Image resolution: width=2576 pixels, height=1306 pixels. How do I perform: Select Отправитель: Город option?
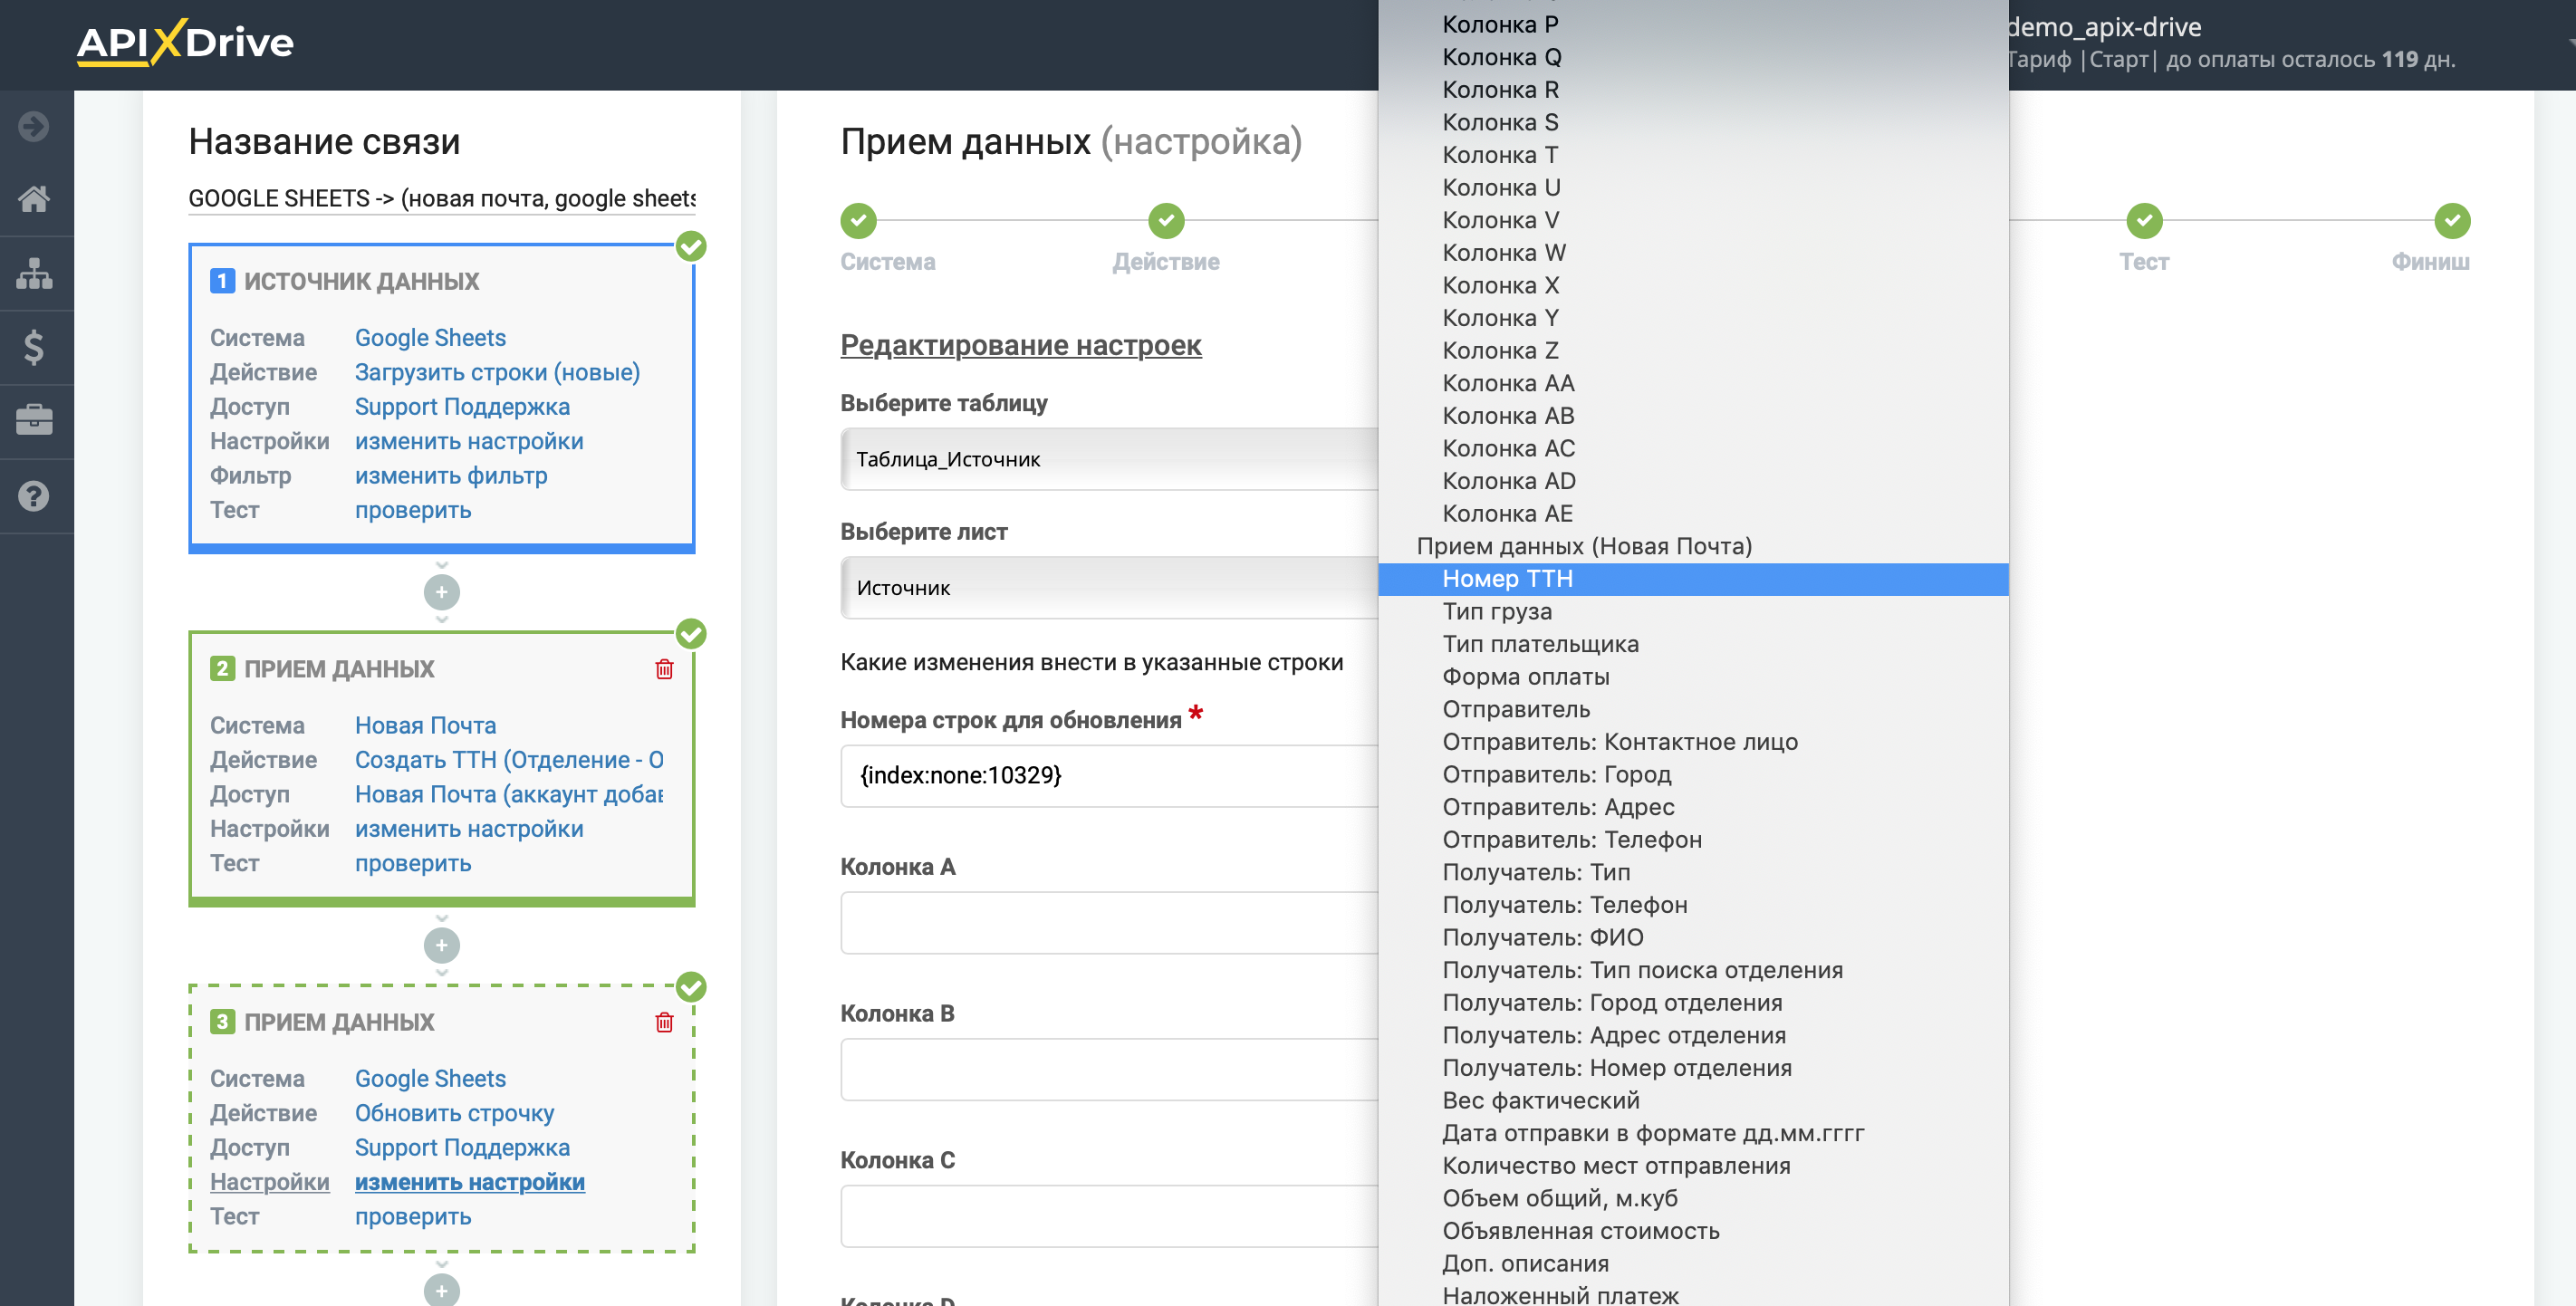(1693, 775)
